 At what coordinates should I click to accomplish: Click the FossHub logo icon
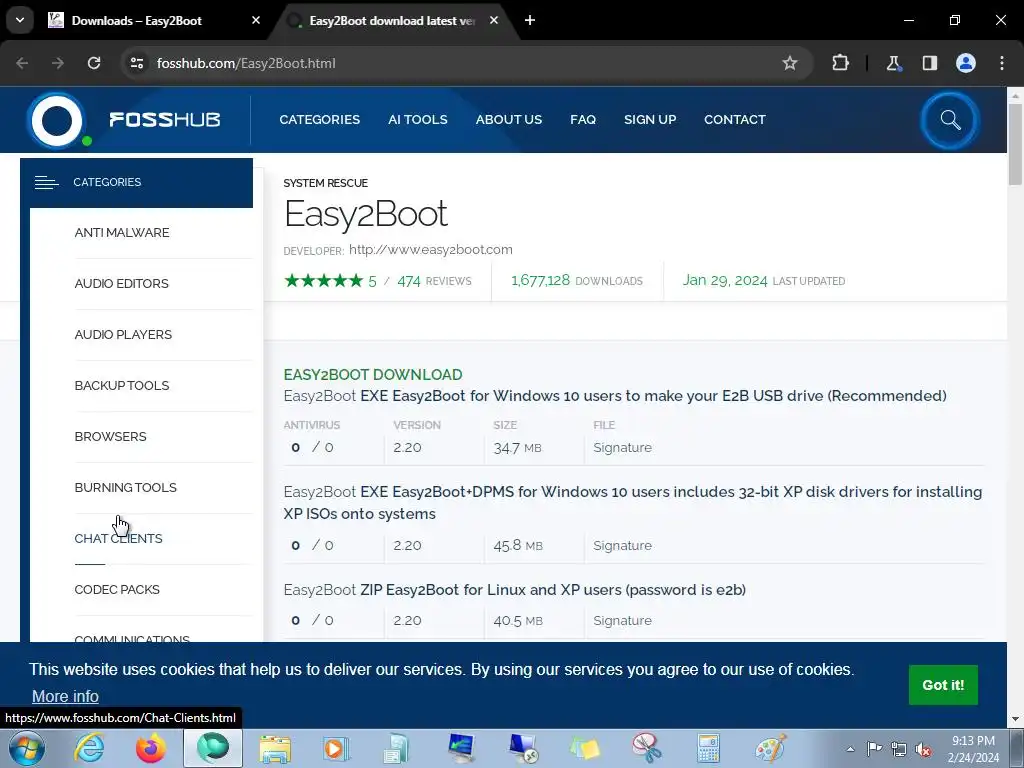click(57, 120)
